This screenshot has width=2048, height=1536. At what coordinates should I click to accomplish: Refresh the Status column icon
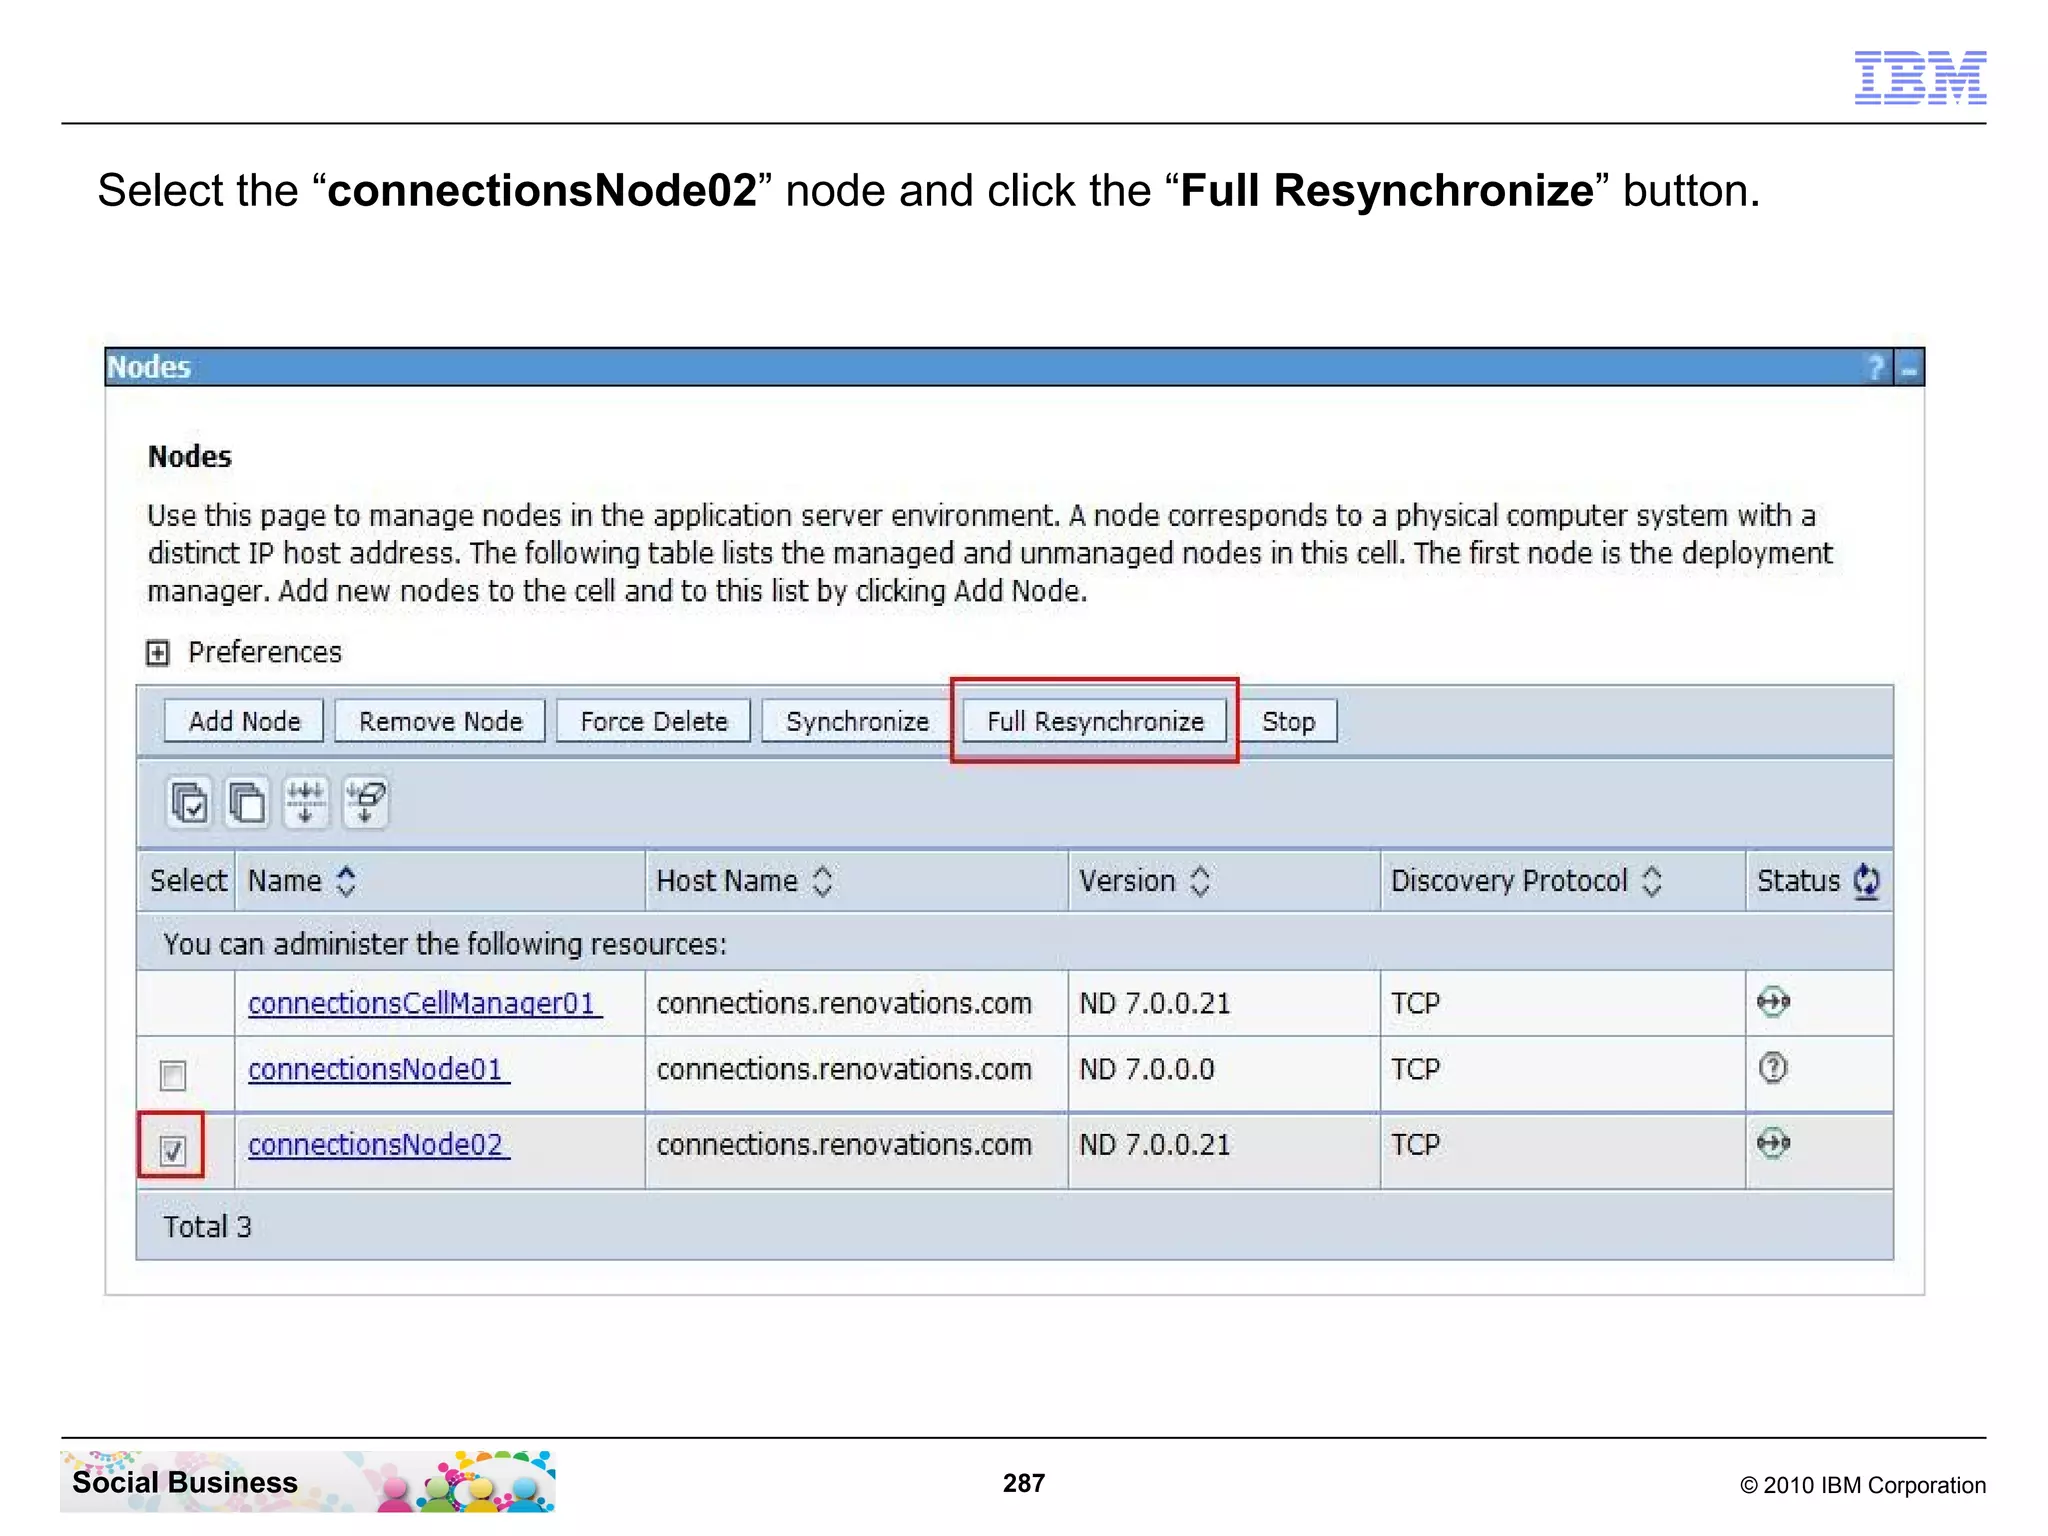pyautogui.click(x=1866, y=881)
